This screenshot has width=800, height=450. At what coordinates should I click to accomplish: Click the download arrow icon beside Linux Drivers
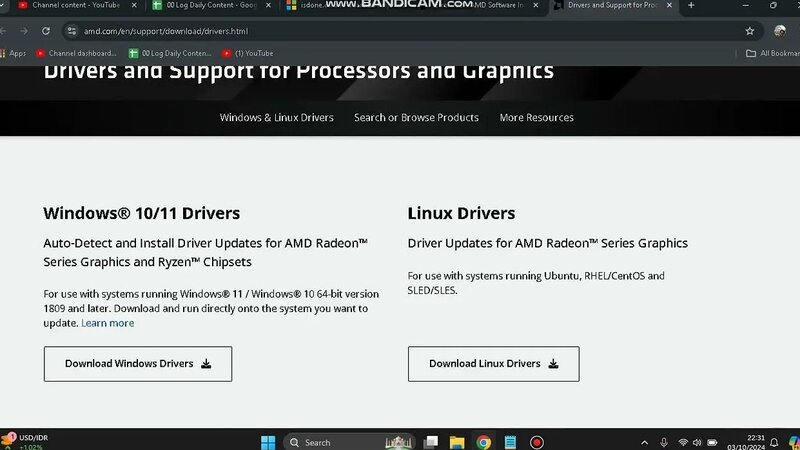pos(554,364)
